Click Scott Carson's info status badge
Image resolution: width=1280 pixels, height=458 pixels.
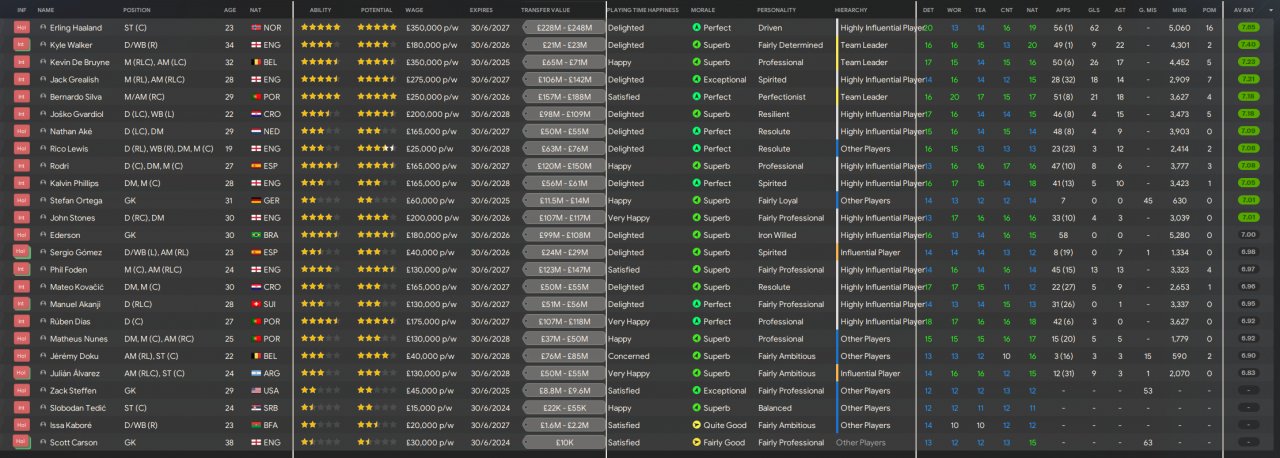(x=21, y=442)
